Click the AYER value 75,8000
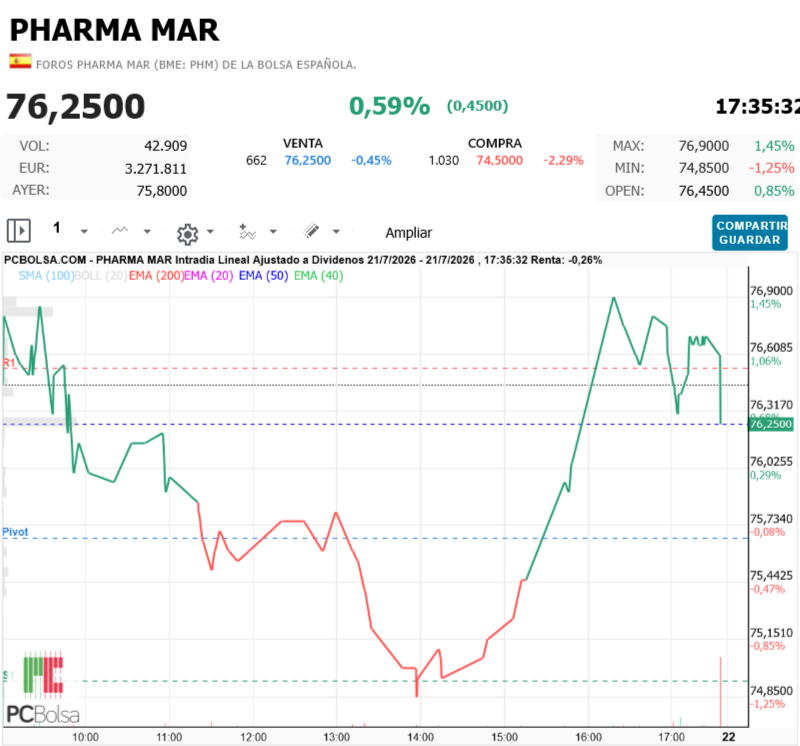Viewport: 800px width, 746px height. pos(162,191)
